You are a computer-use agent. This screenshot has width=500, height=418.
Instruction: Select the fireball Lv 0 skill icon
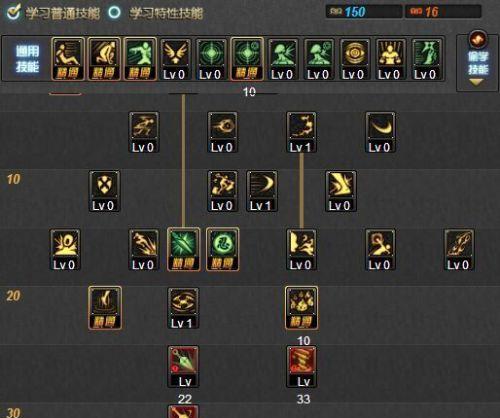pos(222,132)
